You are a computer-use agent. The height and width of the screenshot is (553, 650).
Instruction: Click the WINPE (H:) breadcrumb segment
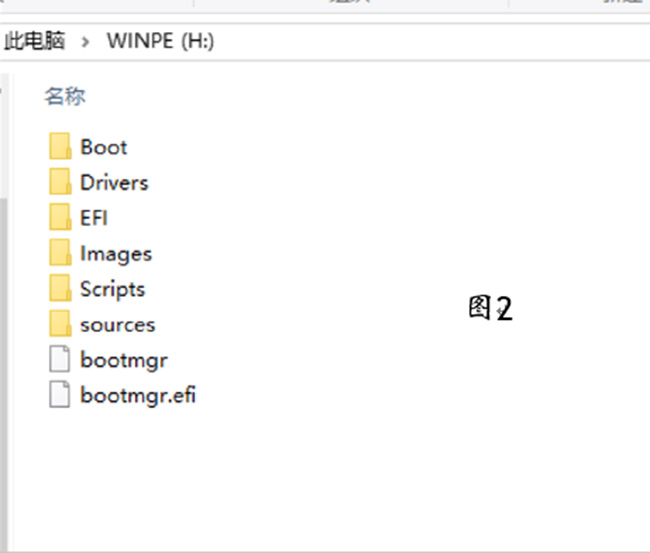(161, 41)
